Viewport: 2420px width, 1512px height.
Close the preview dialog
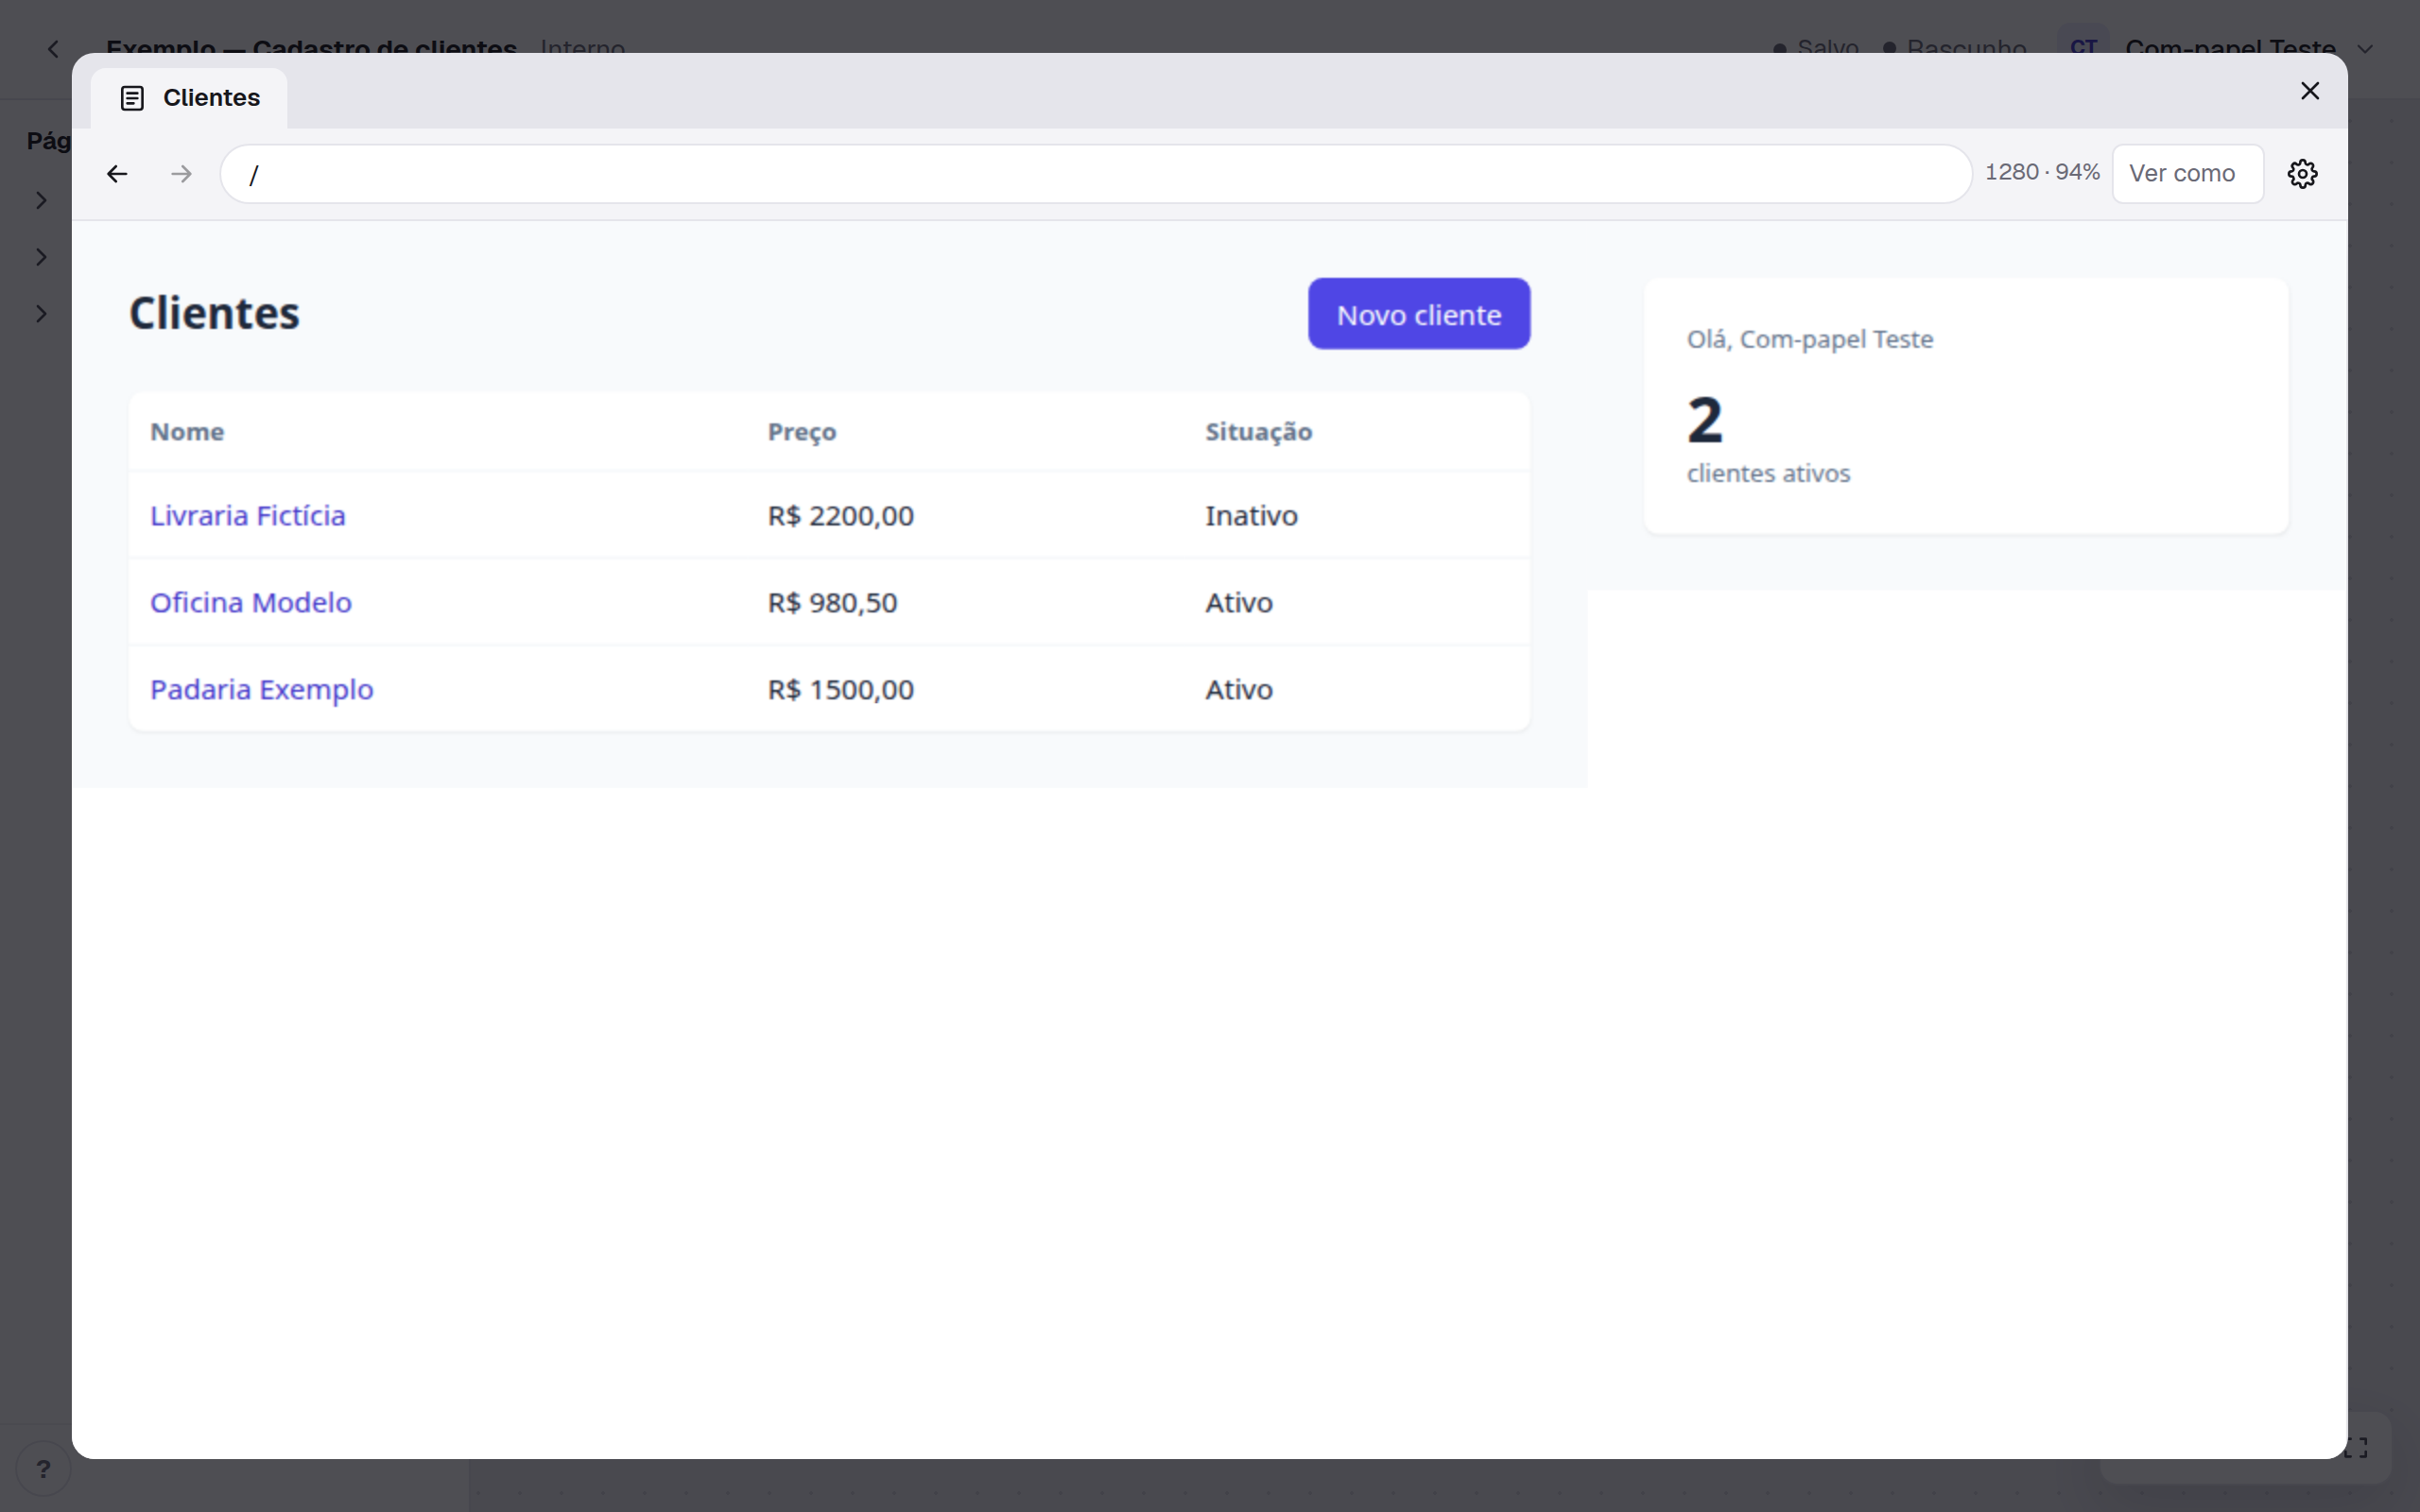[2309, 91]
